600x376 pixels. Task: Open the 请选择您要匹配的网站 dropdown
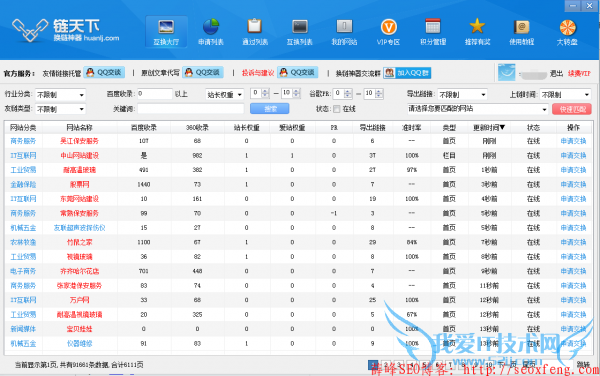[477, 109]
